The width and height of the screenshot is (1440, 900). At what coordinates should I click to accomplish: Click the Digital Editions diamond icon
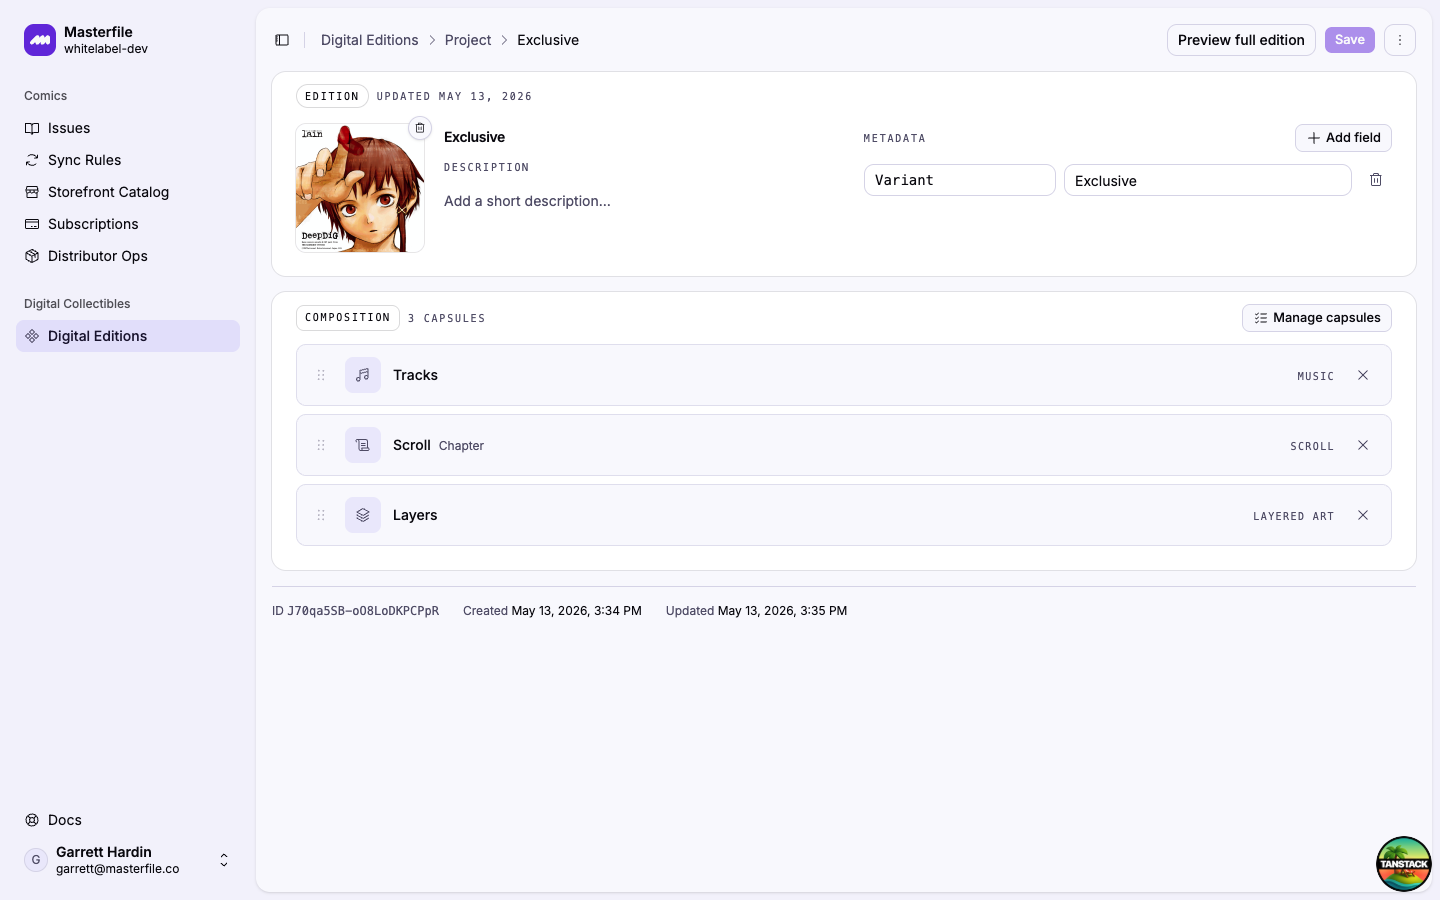point(32,336)
